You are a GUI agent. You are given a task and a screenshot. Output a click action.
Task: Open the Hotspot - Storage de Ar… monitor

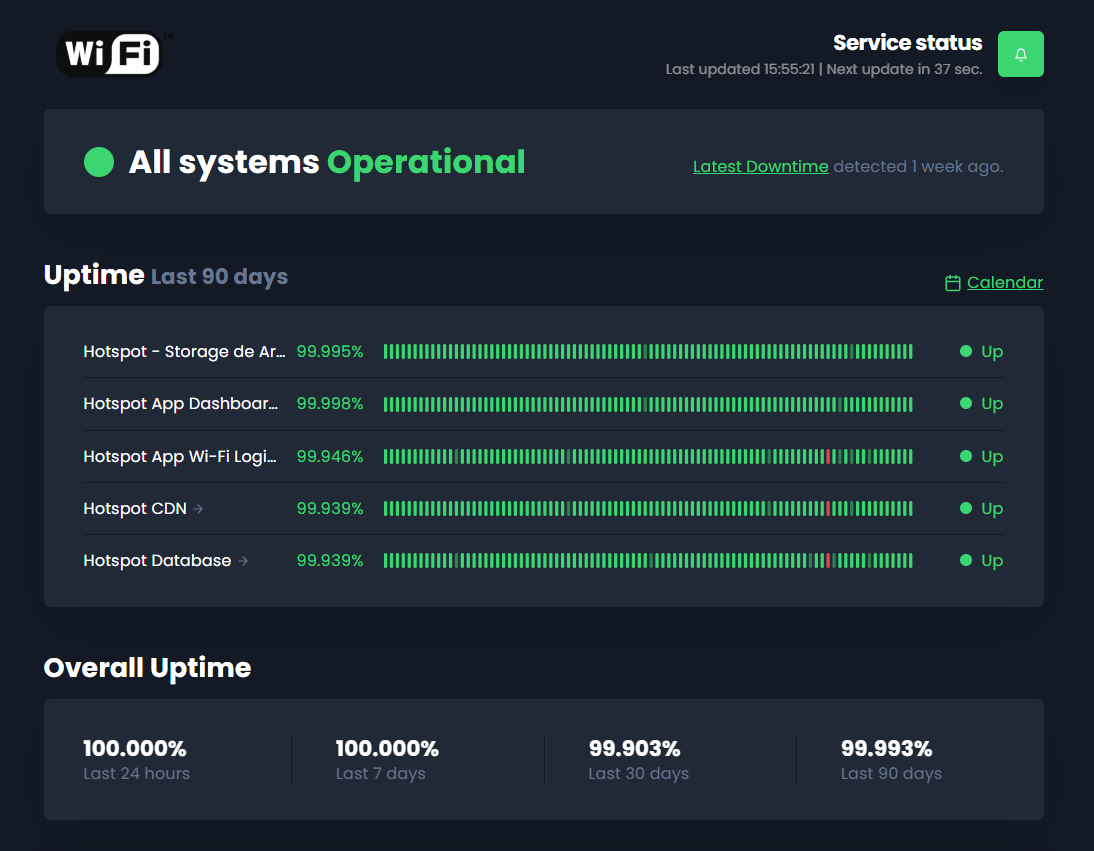pos(184,352)
